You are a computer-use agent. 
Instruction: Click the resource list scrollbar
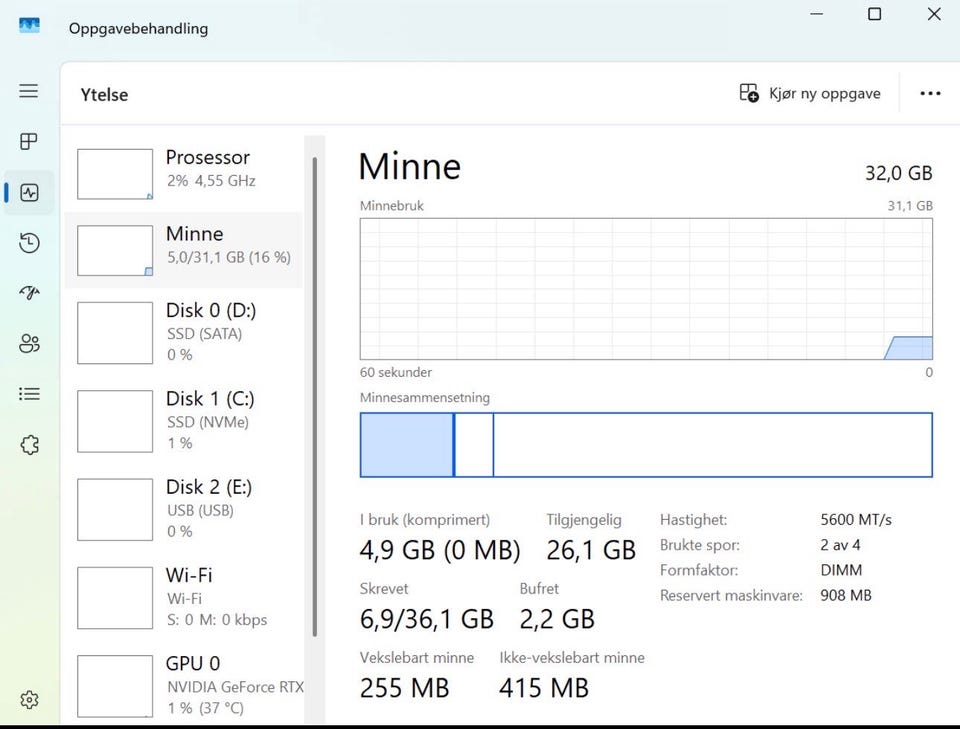pyautogui.click(x=315, y=397)
